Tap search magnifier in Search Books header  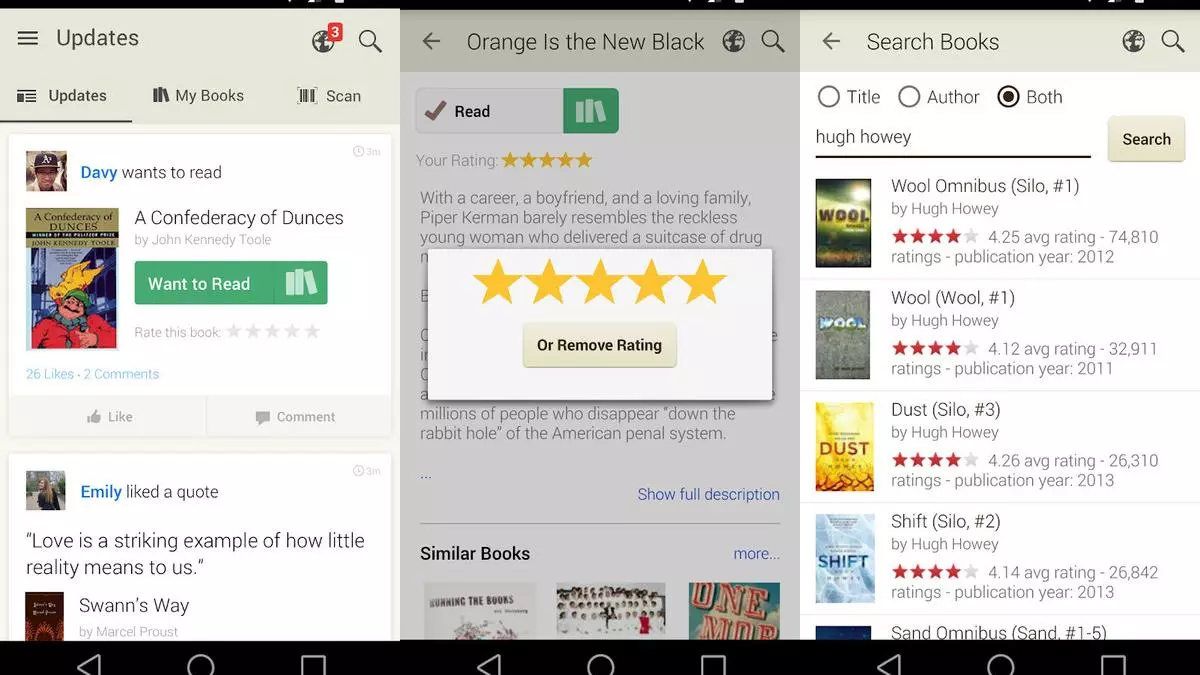coord(1172,41)
